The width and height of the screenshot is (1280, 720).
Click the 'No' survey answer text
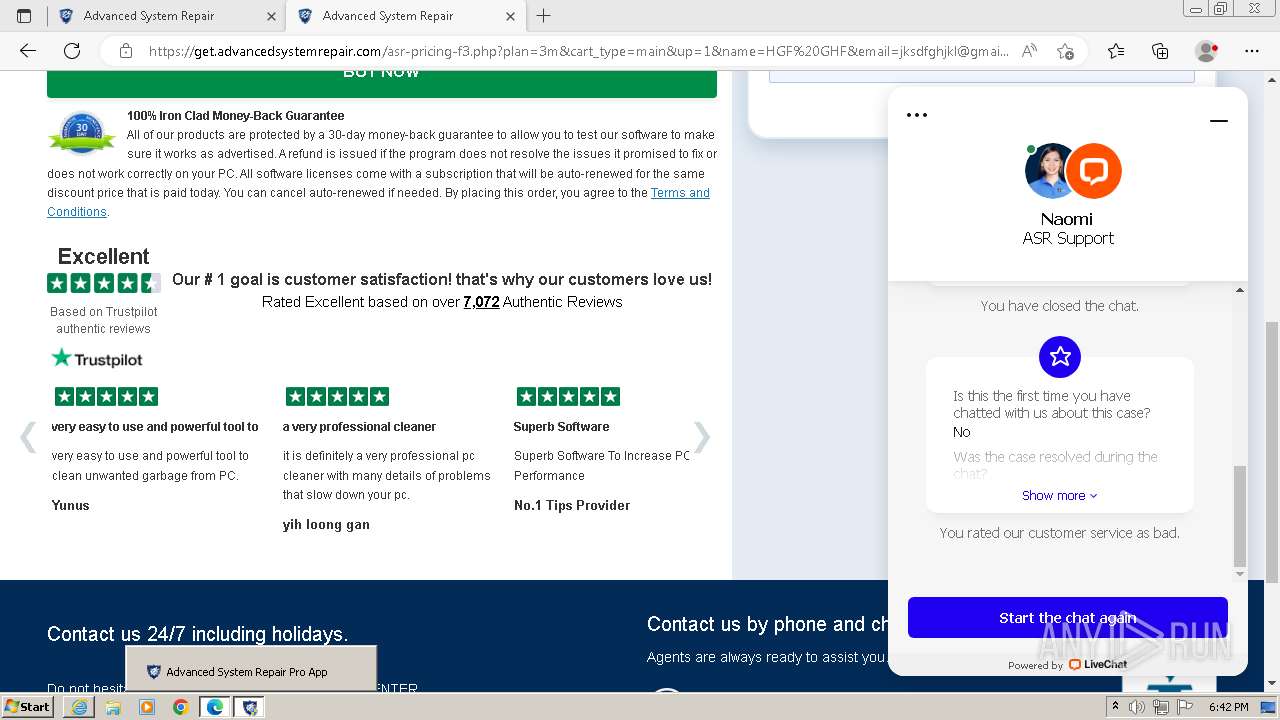tap(961, 432)
